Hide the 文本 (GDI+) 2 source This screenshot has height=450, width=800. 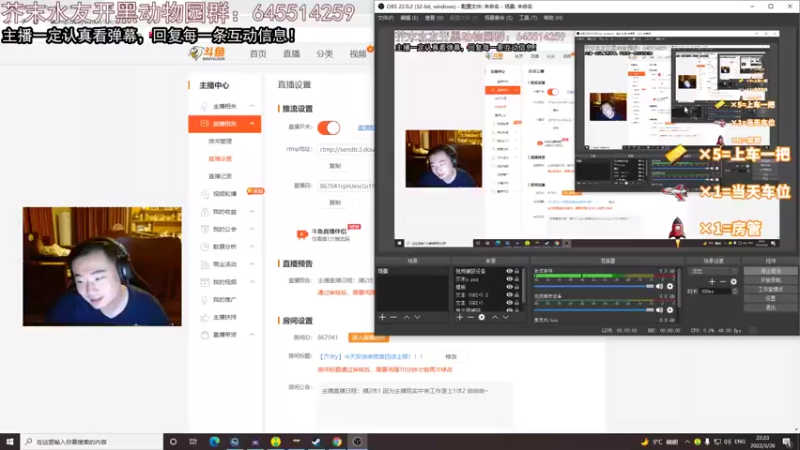coord(509,295)
